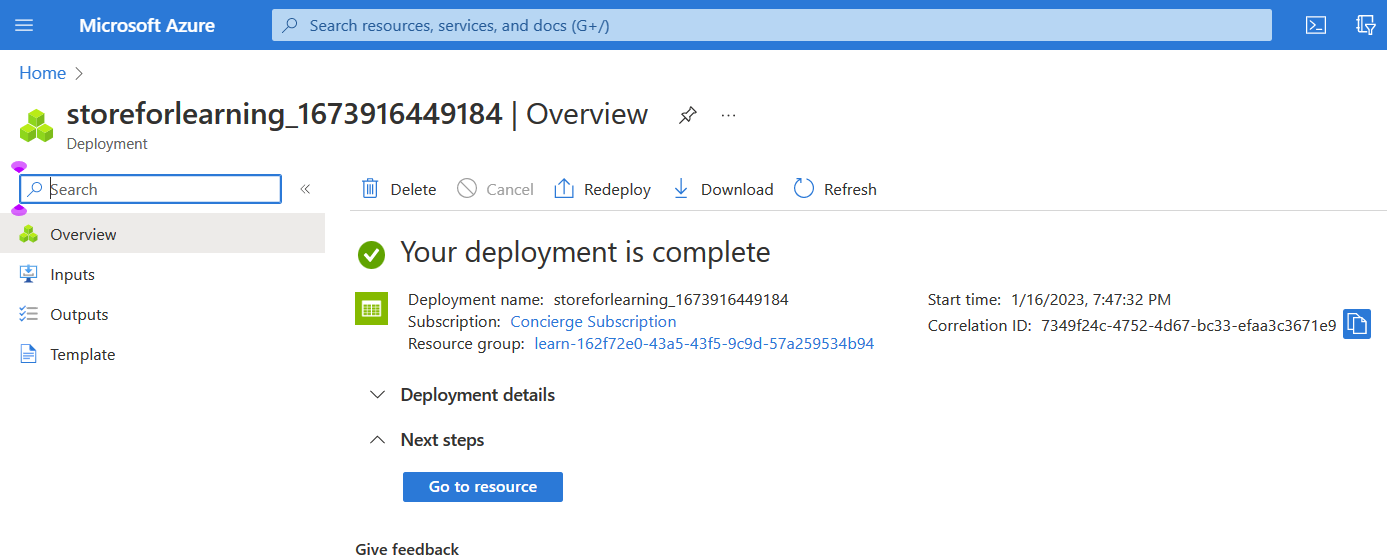Image resolution: width=1387 pixels, height=560 pixels.
Task: Click the Redeploy toolbar label
Action: (x=617, y=189)
